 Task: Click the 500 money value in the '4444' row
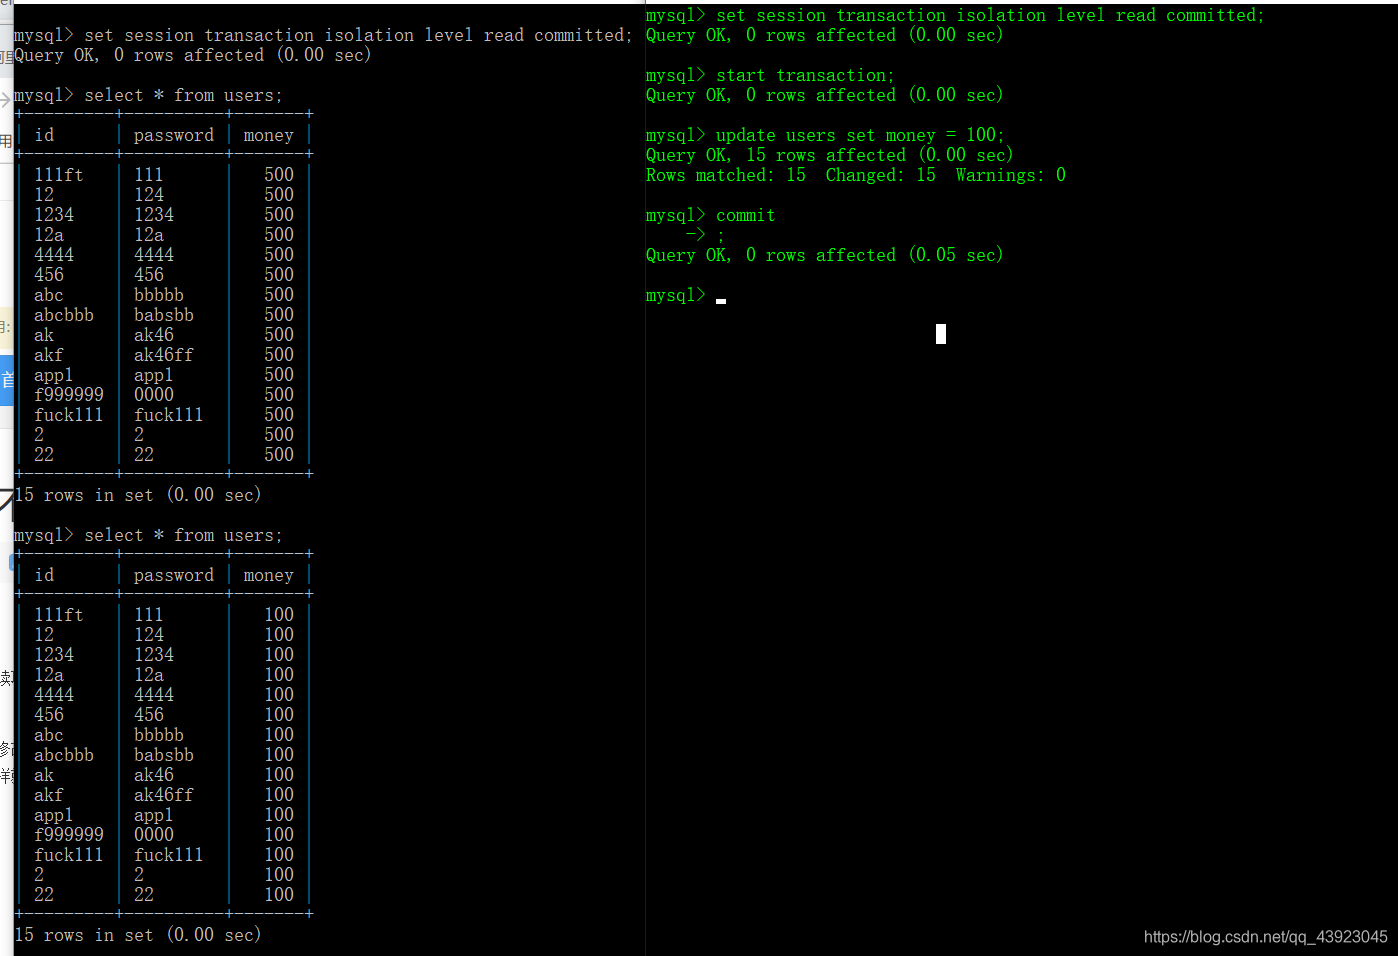[x=279, y=255]
